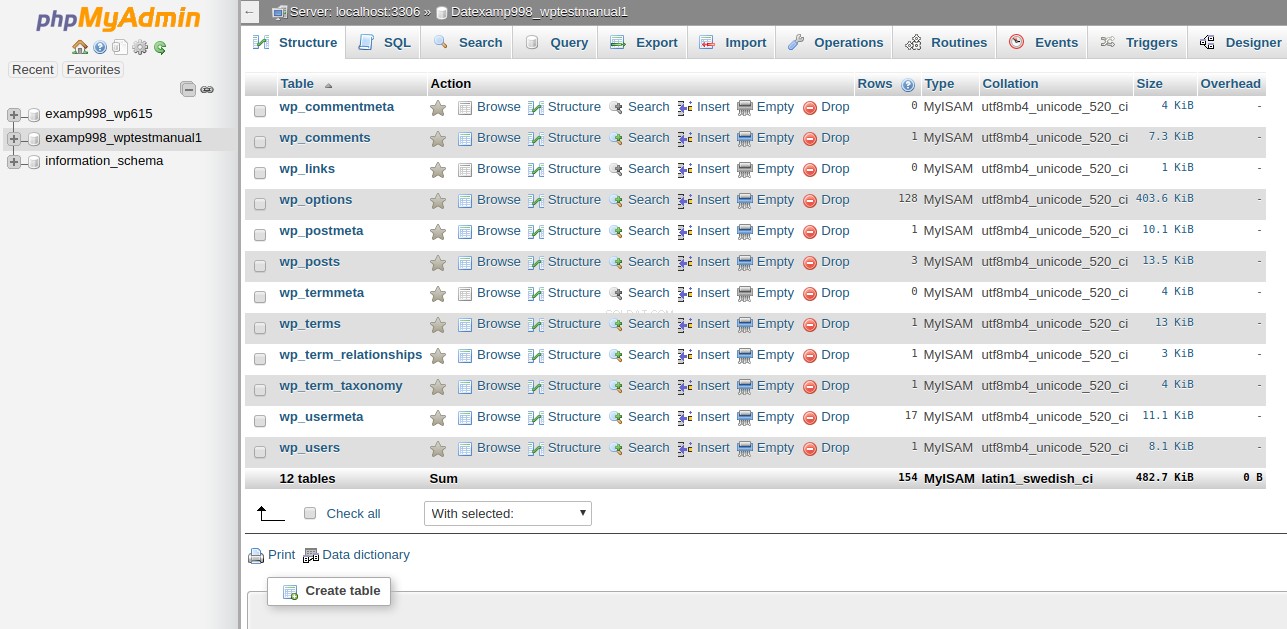Open the Triggers tab
Image resolution: width=1287 pixels, height=629 pixels.
[1138, 43]
